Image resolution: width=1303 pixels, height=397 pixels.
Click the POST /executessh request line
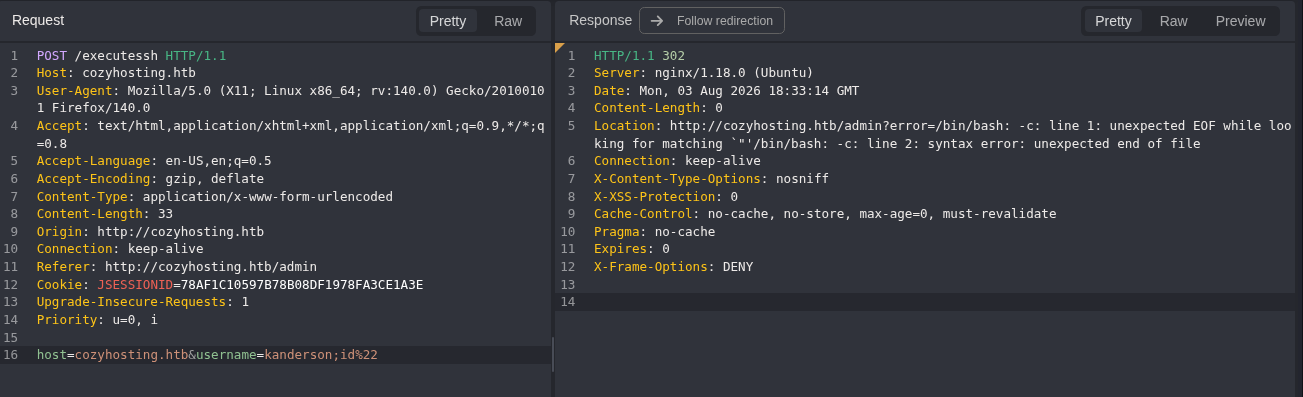132,55
